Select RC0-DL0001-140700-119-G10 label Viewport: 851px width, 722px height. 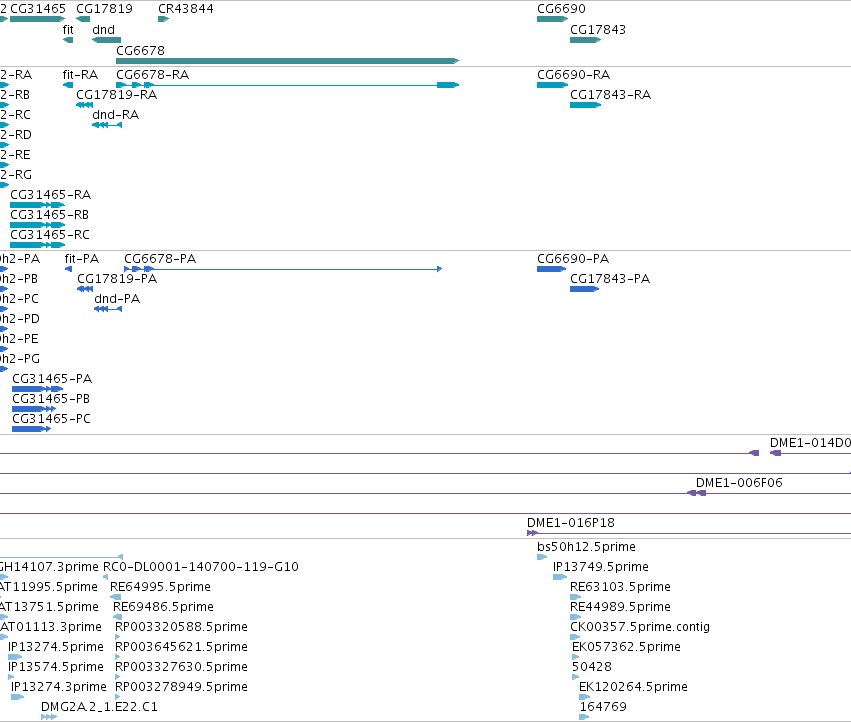[x=201, y=567]
